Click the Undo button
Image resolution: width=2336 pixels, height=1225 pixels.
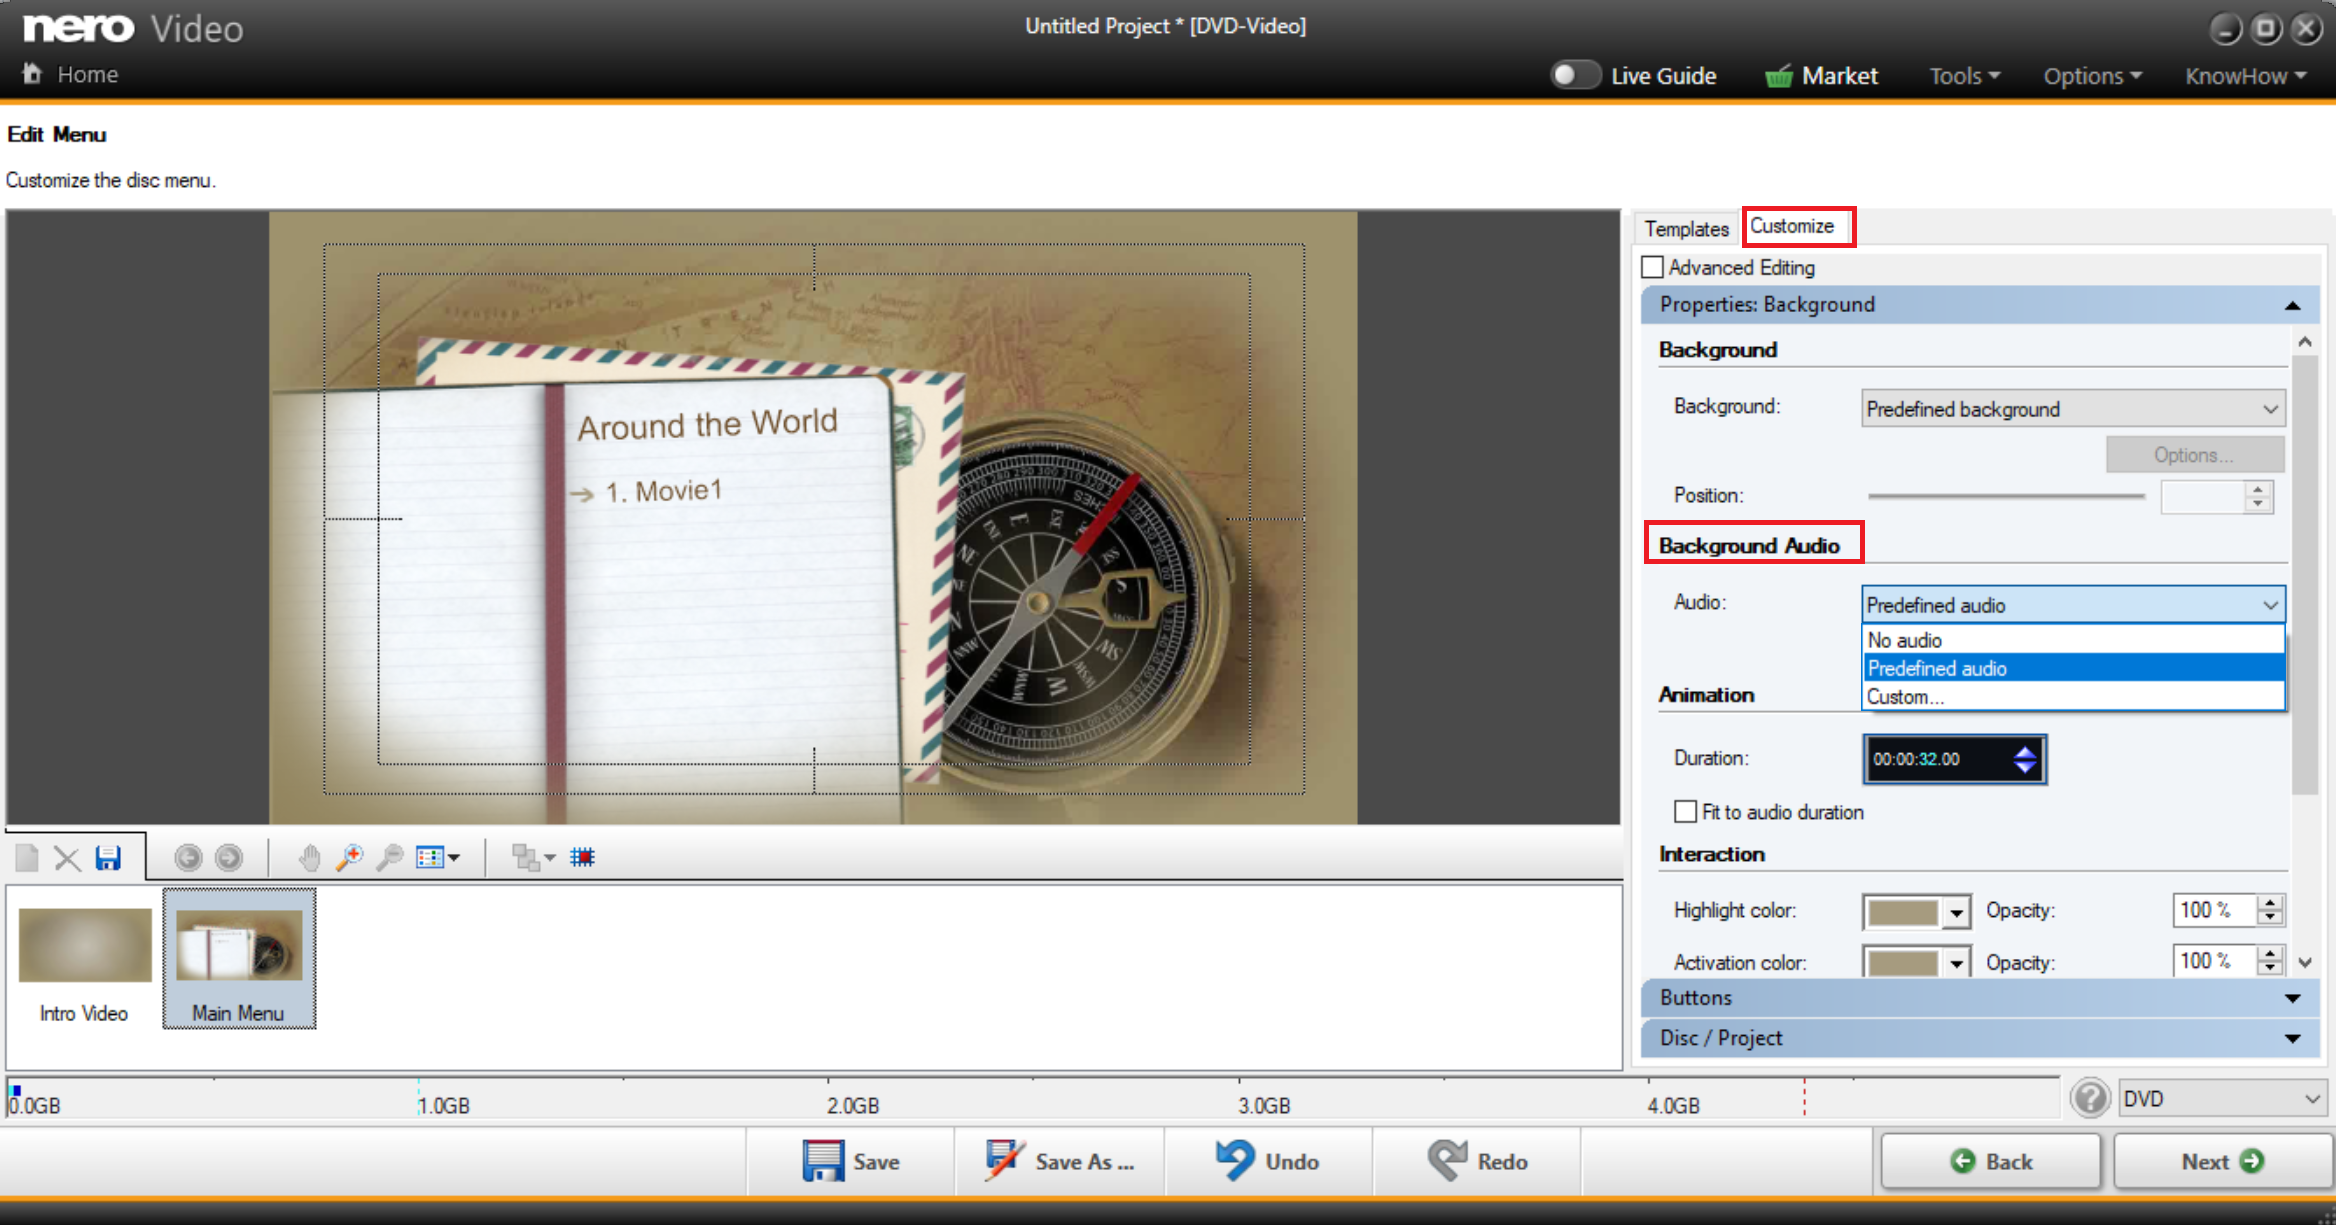point(1268,1161)
